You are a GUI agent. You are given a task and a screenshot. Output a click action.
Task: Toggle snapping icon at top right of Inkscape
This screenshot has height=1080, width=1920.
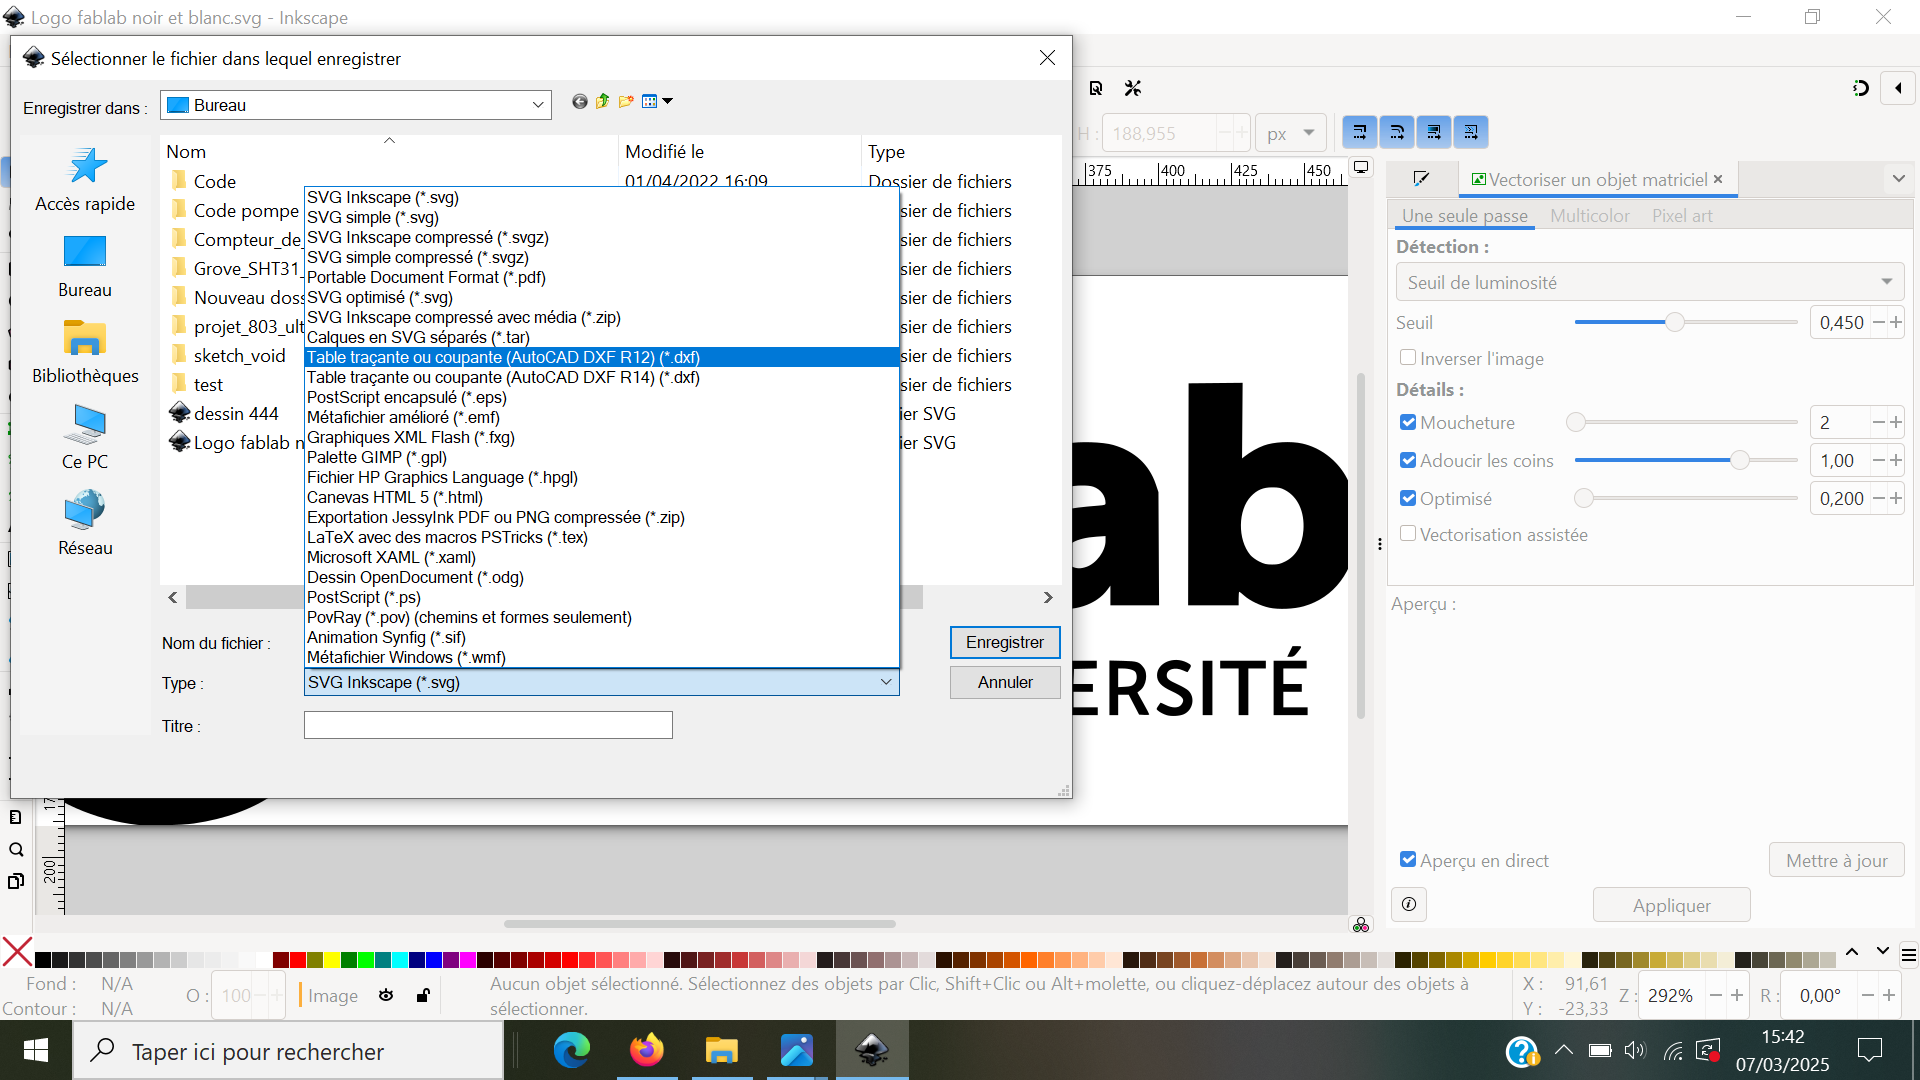coord(1860,88)
